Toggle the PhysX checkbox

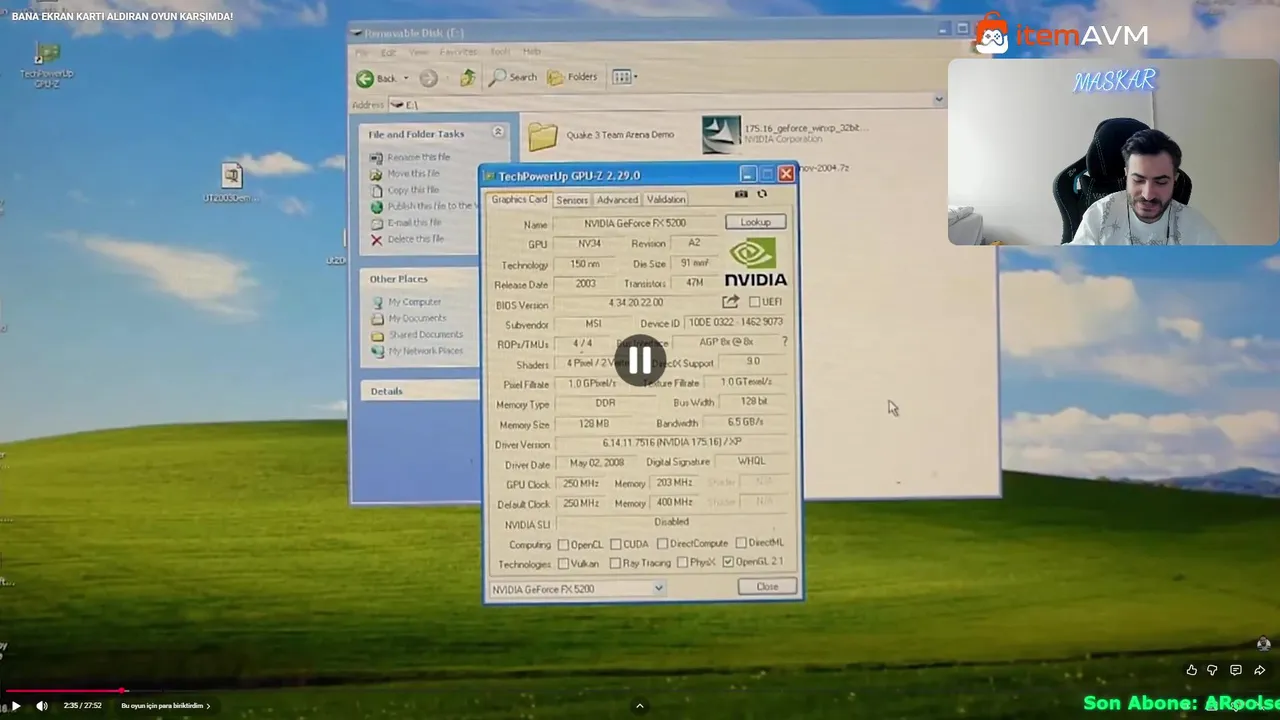(682, 562)
